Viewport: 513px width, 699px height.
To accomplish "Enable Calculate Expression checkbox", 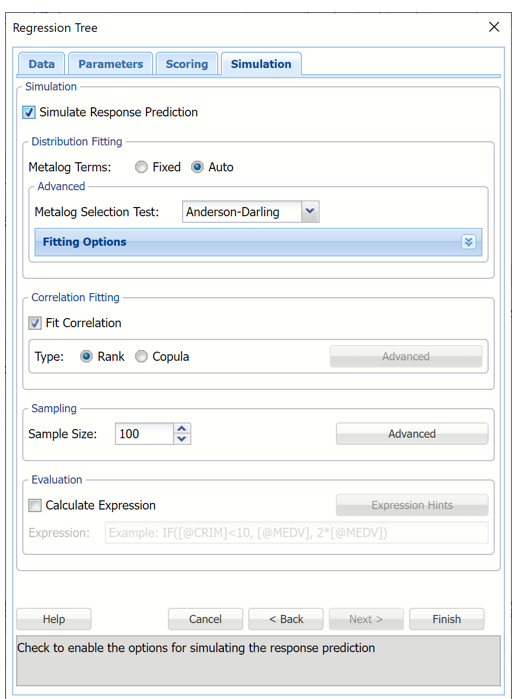I will click(x=35, y=505).
